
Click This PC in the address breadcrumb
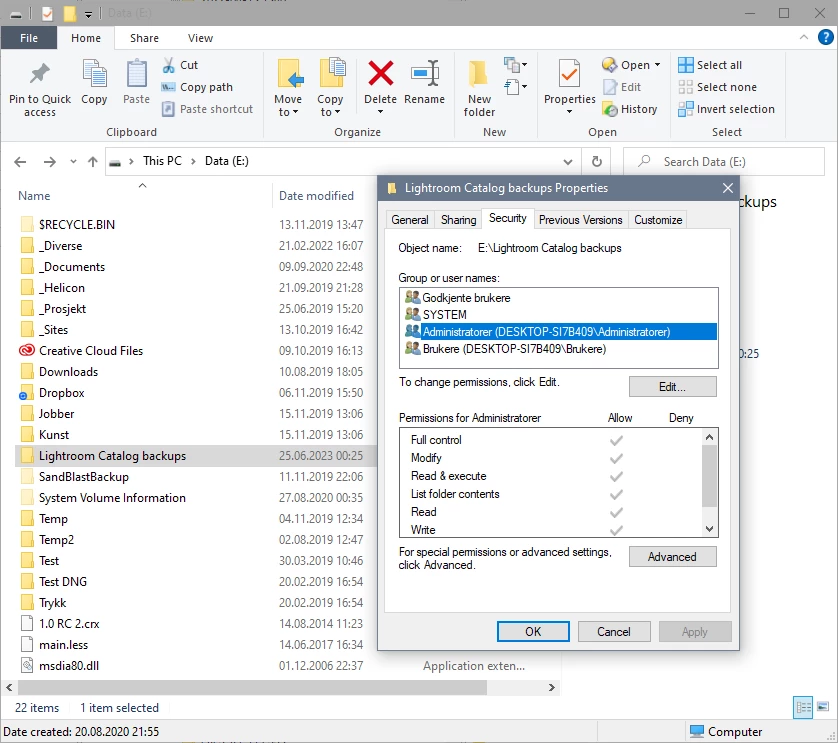(162, 161)
